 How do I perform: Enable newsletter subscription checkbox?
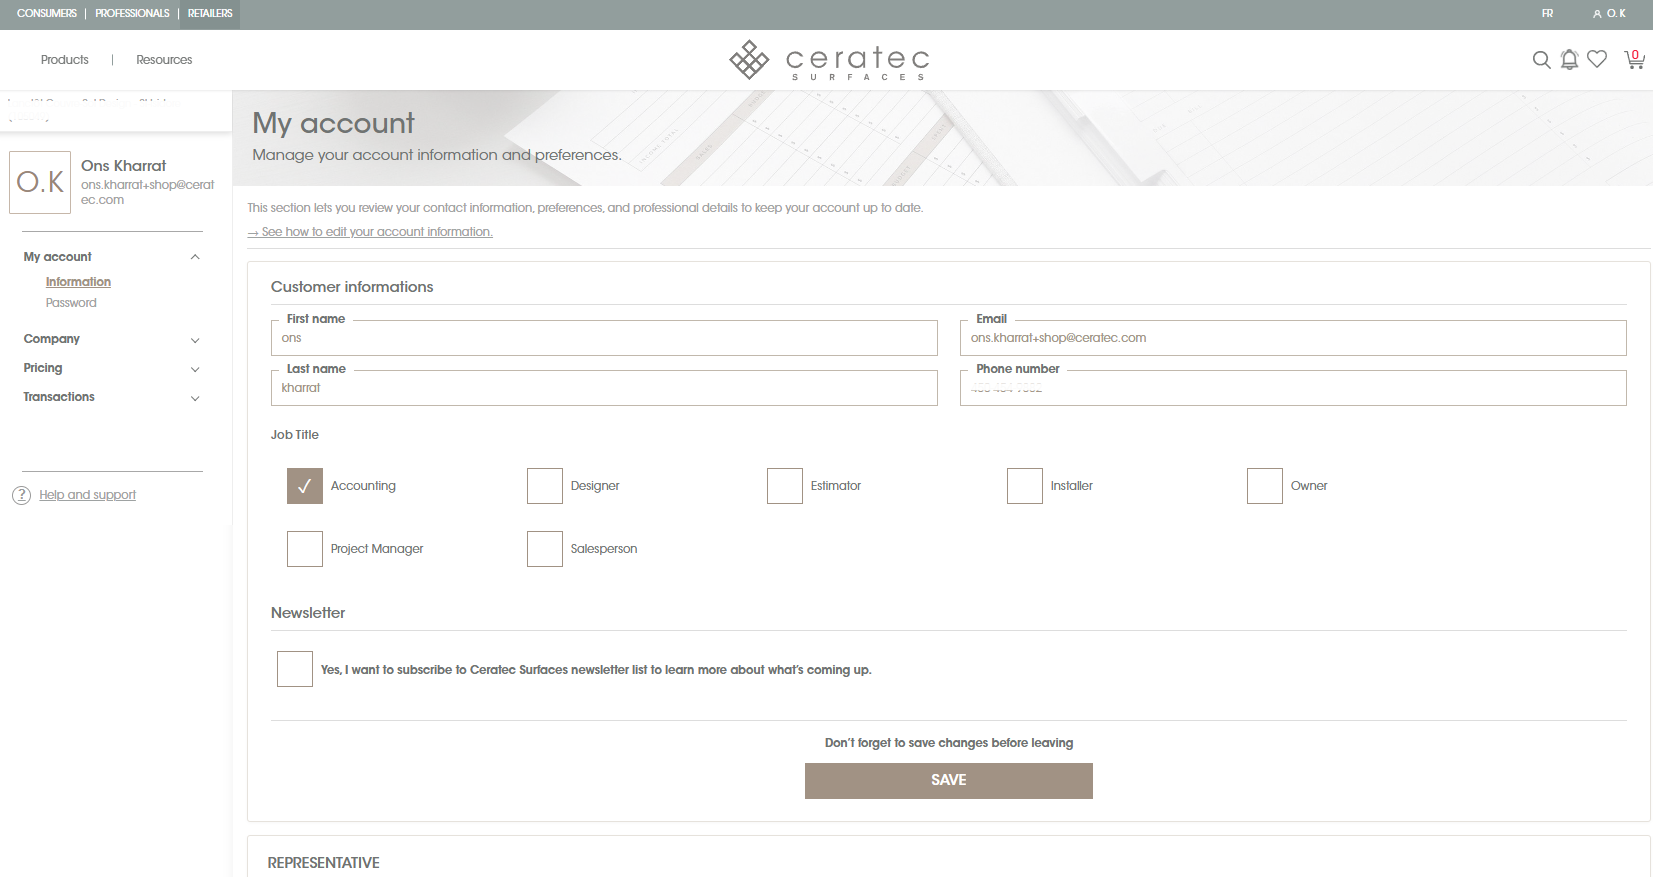[x=295, y=669]
